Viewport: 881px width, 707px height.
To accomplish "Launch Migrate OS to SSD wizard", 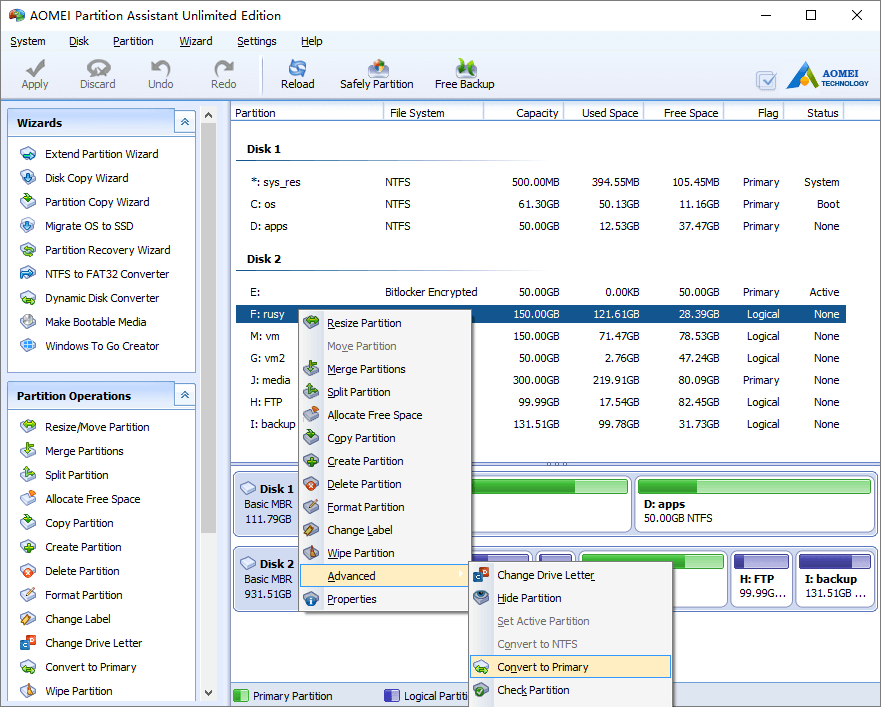I will [x=88, y=226].
